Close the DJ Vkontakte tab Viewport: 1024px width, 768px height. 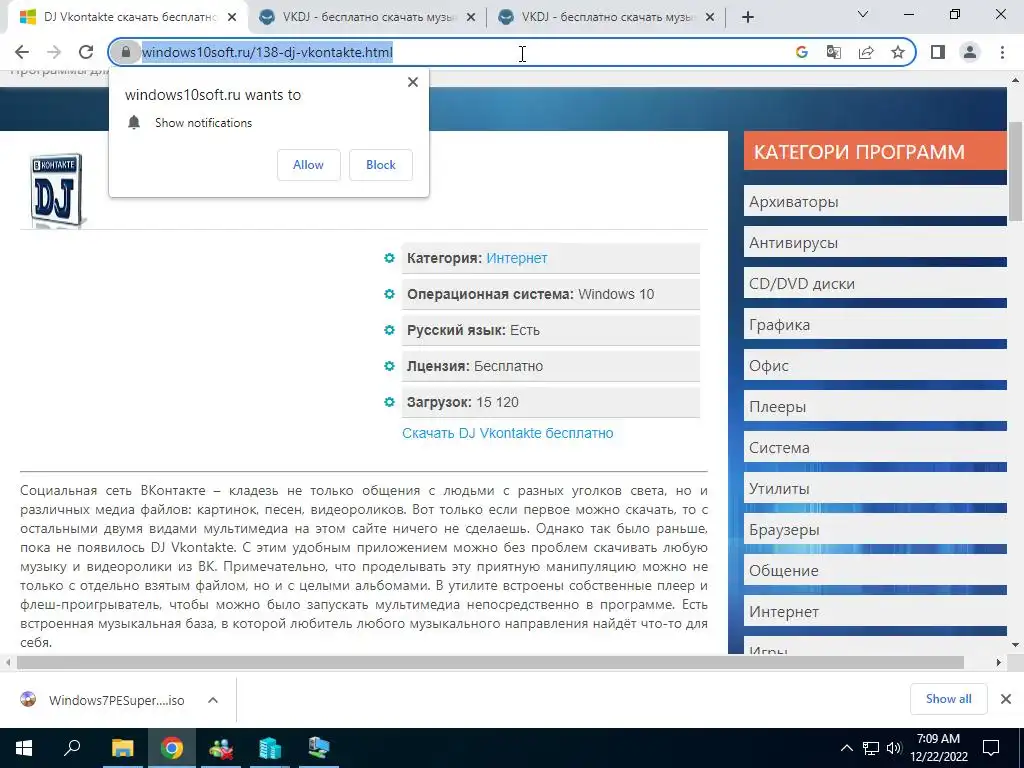click(x=232, y=18)
